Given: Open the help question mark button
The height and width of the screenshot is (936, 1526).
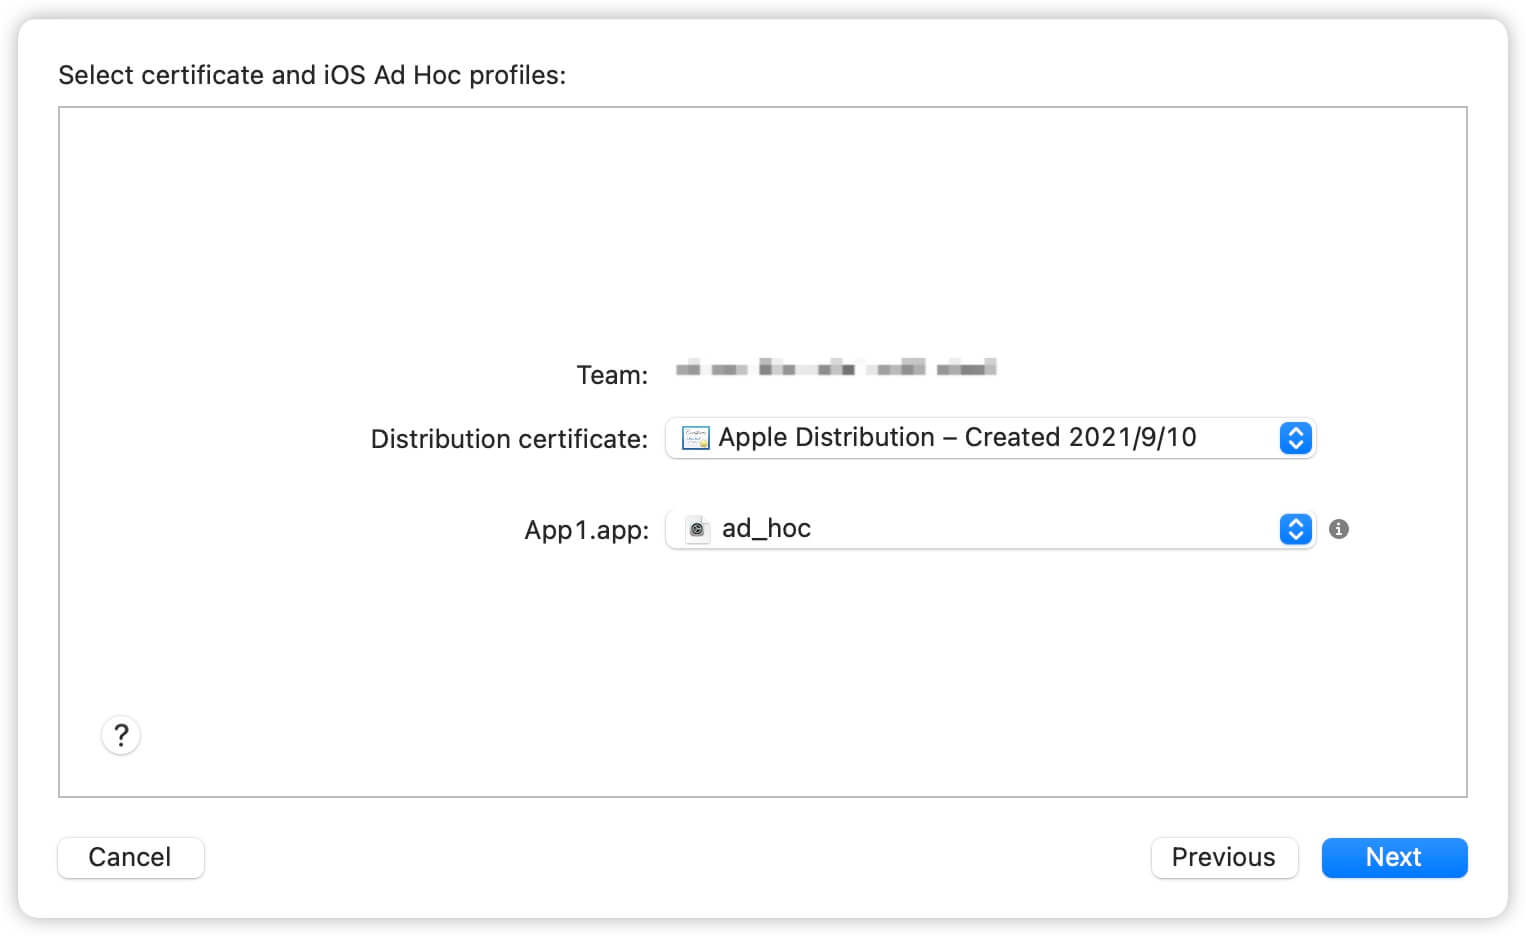Looking at the screenshot, I should (121, 736).
